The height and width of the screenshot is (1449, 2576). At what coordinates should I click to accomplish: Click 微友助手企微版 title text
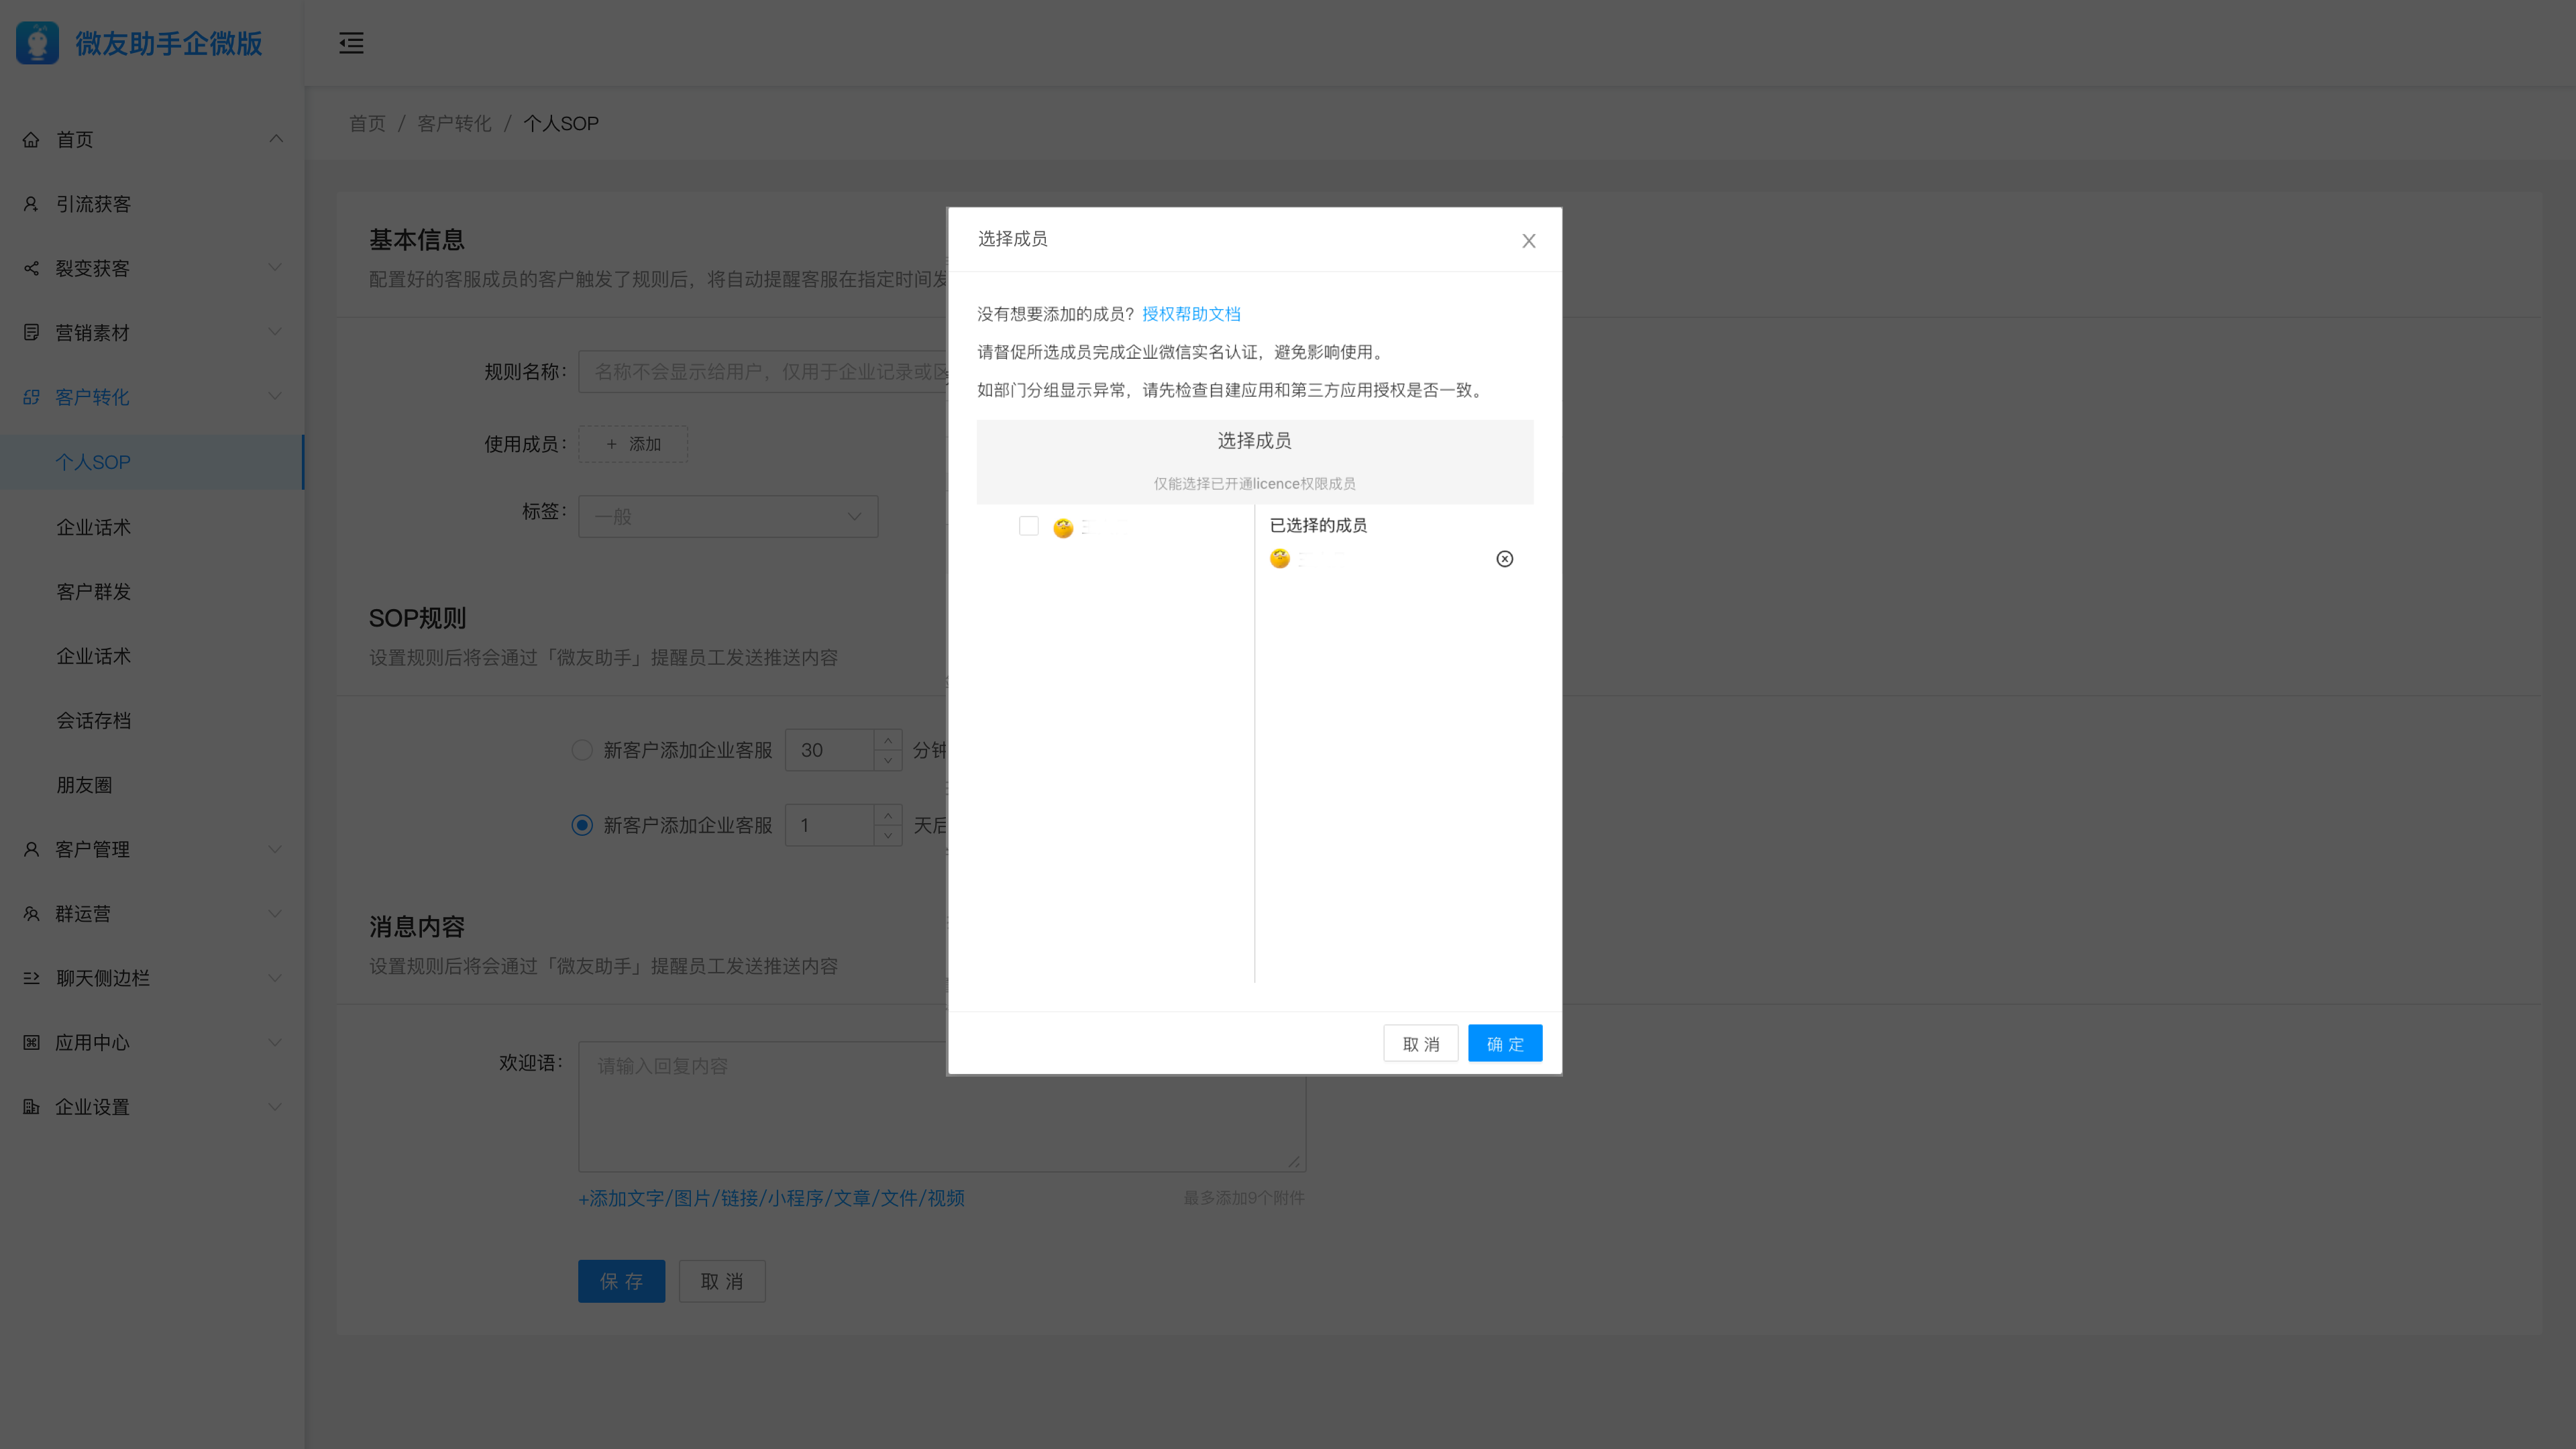169,43
